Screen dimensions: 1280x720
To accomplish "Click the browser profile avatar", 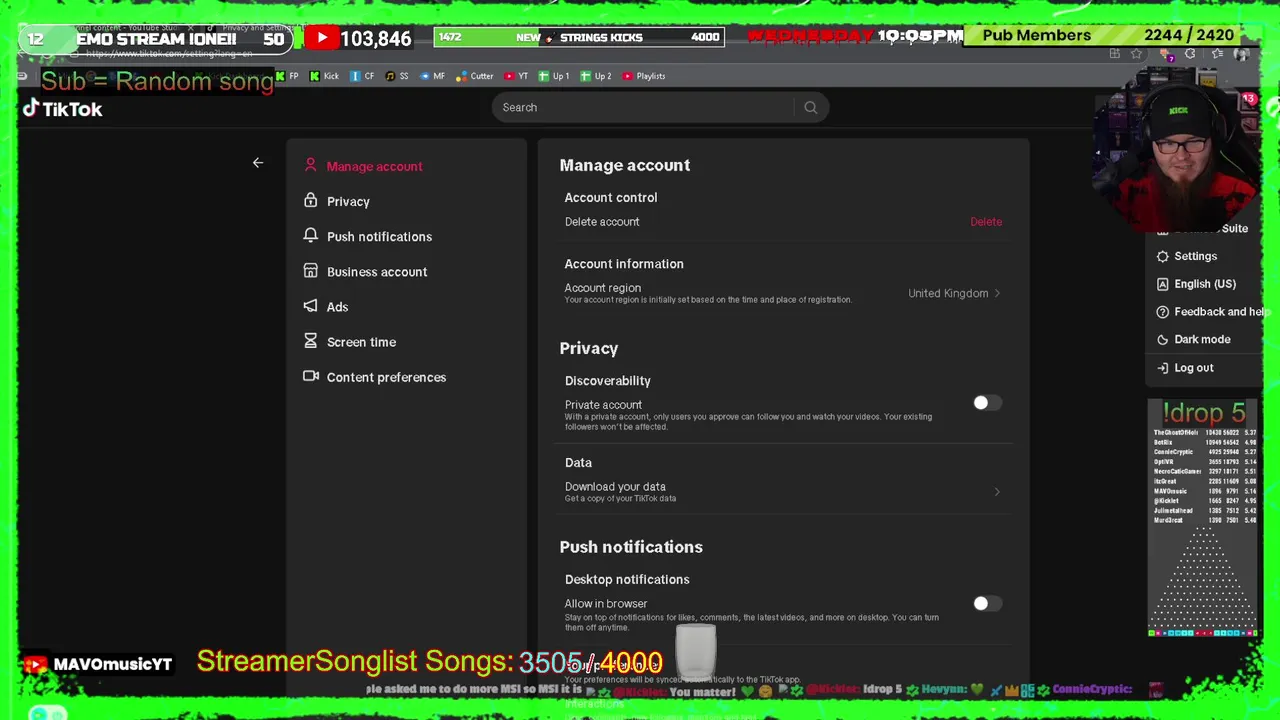I will point(1241,54).
